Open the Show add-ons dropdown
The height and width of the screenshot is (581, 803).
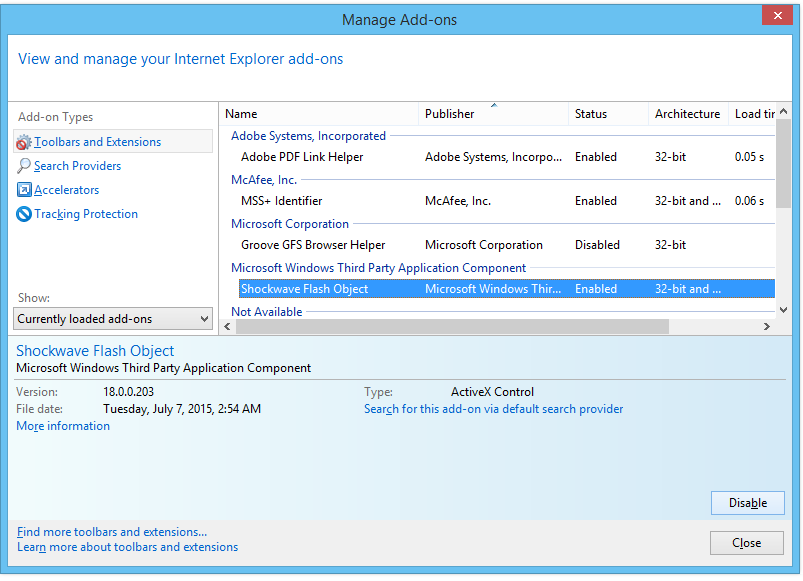click(x=113, y=319)
